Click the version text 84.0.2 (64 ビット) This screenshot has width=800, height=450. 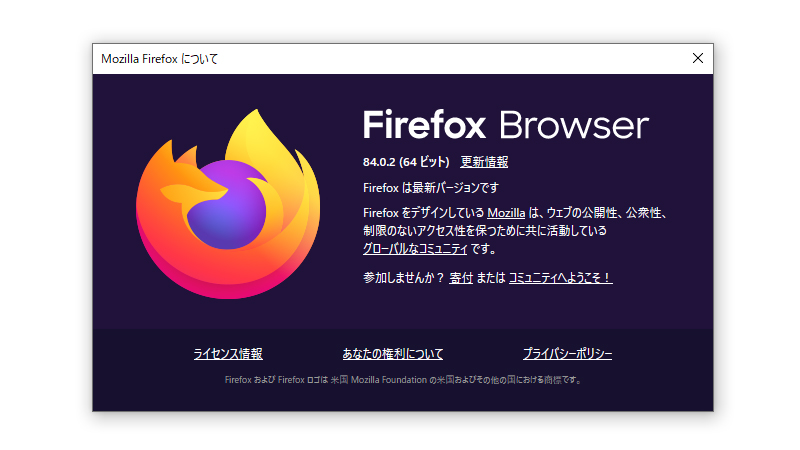coord(406,162)
